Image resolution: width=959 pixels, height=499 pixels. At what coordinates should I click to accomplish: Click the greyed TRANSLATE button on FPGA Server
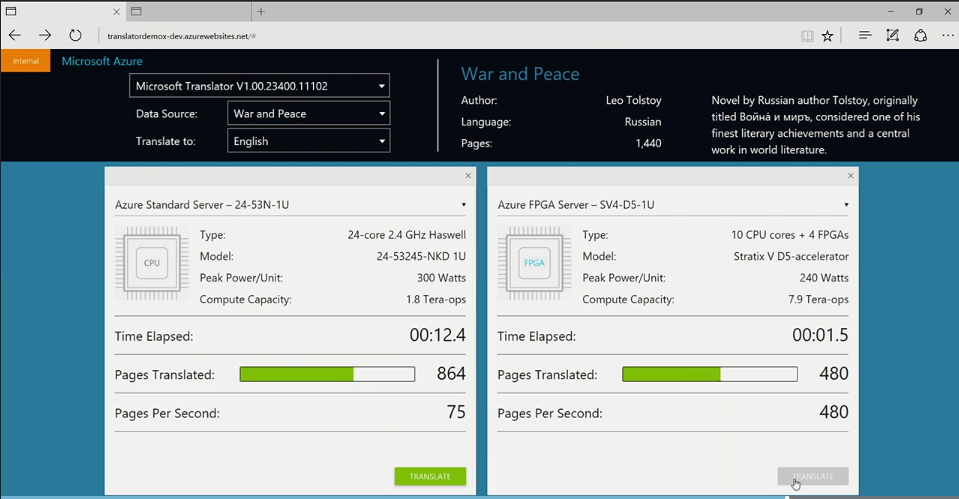coord(813,476)
